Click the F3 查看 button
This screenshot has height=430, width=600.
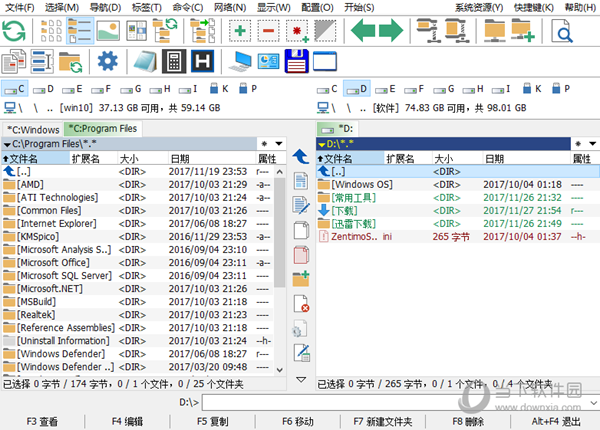(42, 422)
